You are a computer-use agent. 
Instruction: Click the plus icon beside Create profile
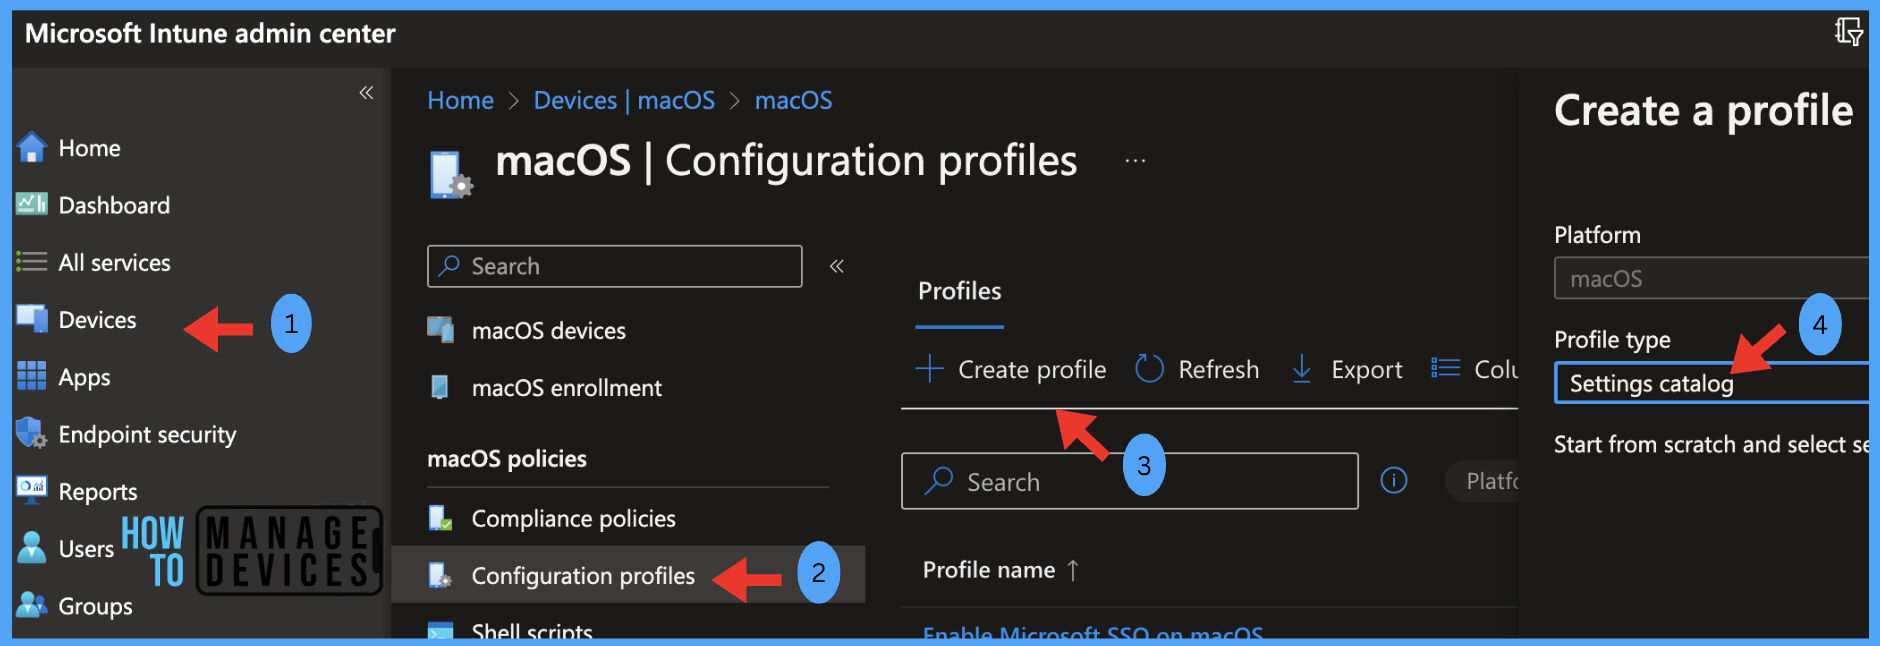click(x=929, y=369)
